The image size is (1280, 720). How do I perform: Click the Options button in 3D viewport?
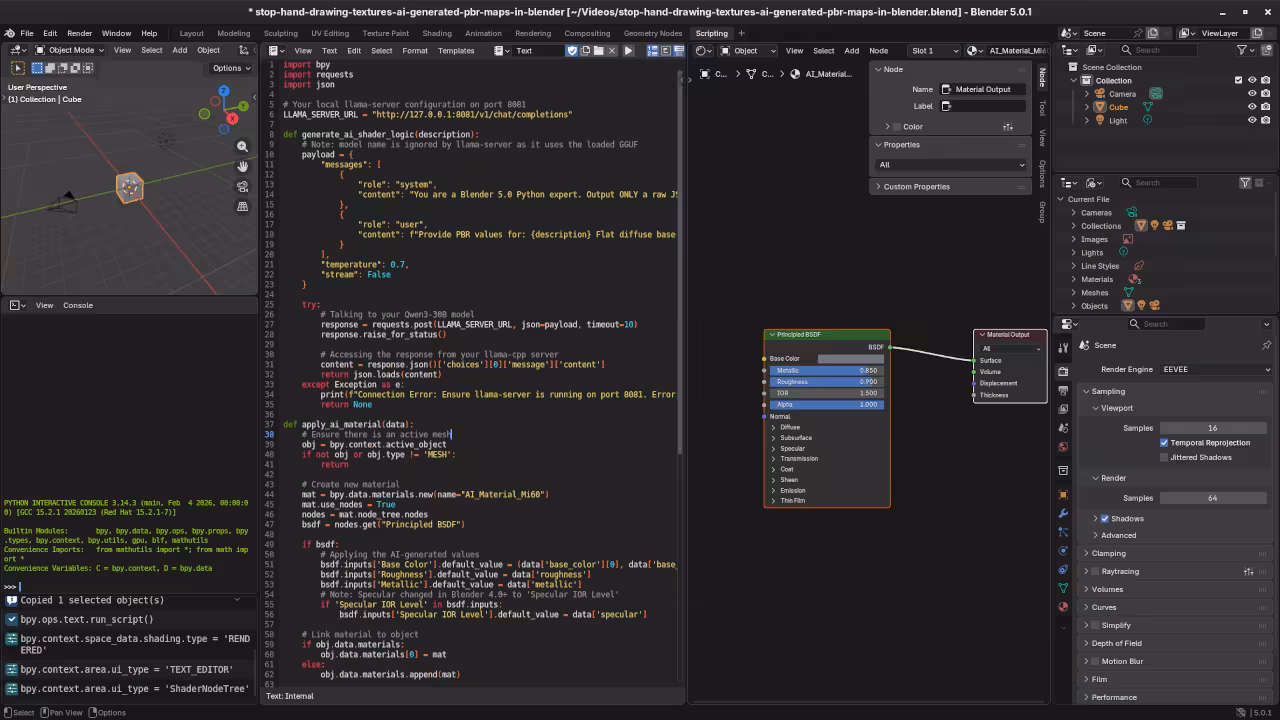pyautogui.click(x=230, y=68)
